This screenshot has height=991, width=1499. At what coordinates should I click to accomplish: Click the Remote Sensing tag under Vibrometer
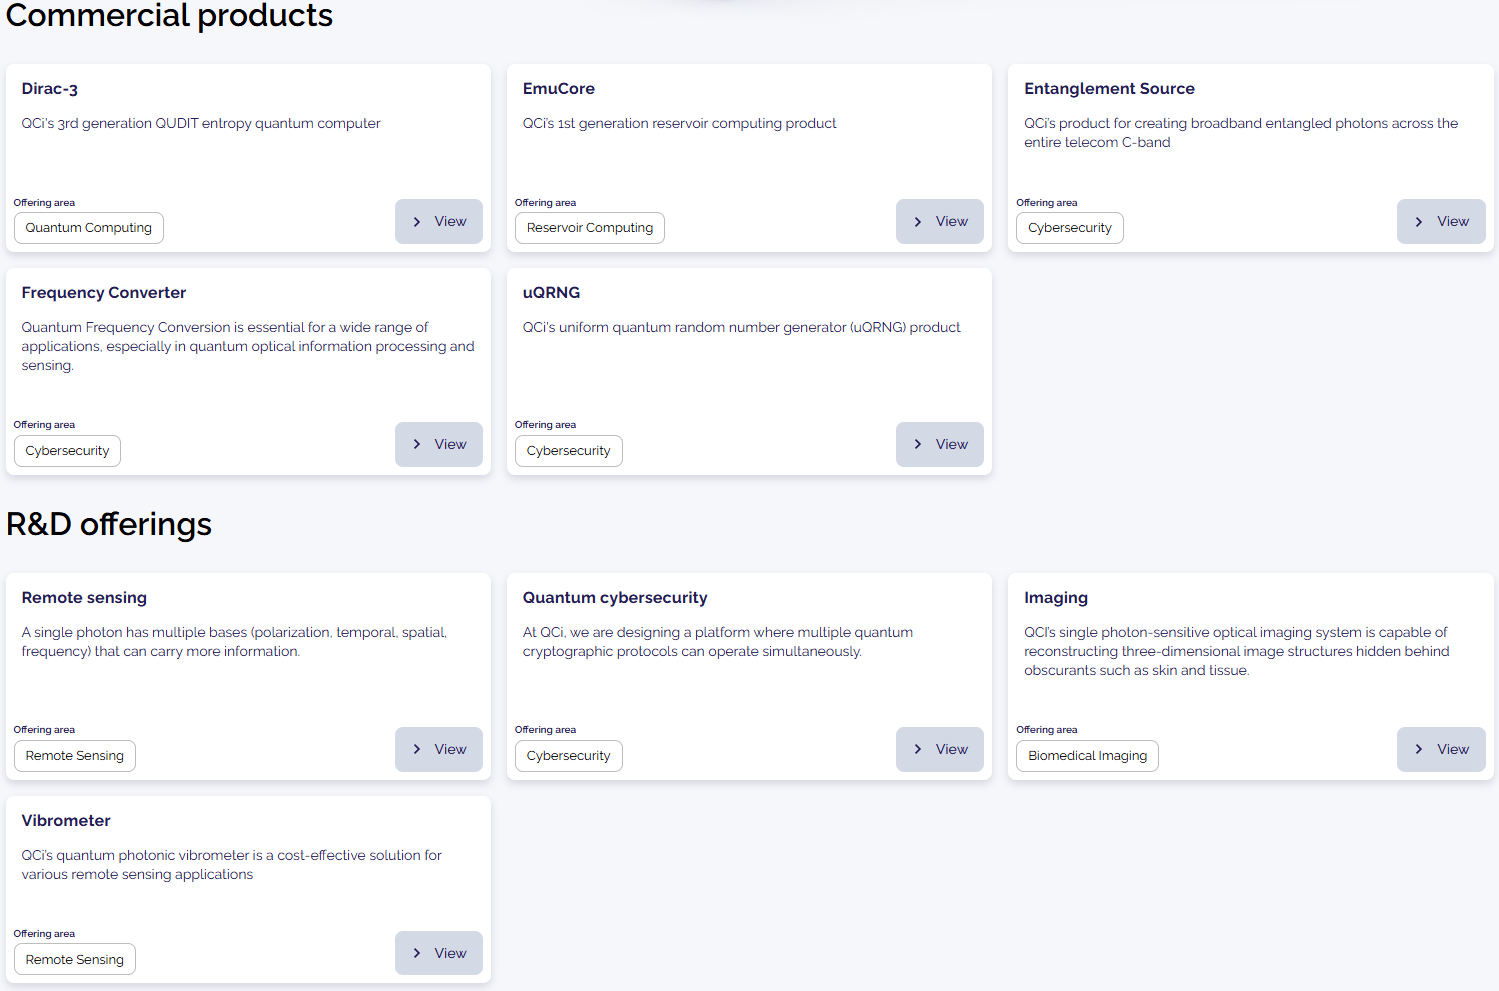pos(75,960)
